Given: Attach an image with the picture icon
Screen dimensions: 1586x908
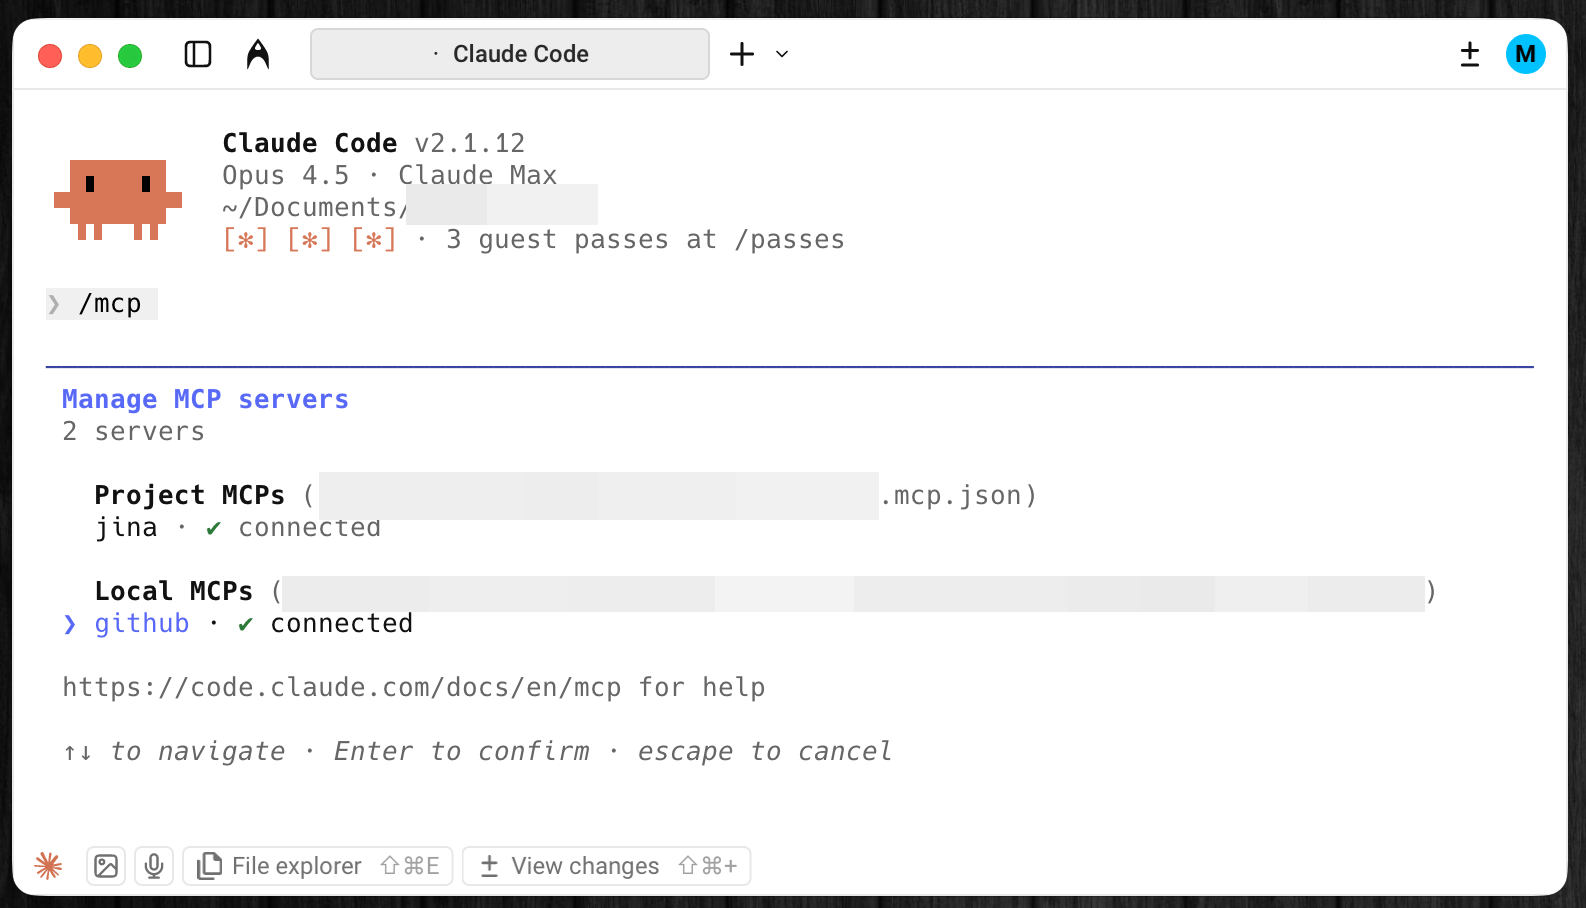Looking at the screenshot, I should click(x=106, y=866).
